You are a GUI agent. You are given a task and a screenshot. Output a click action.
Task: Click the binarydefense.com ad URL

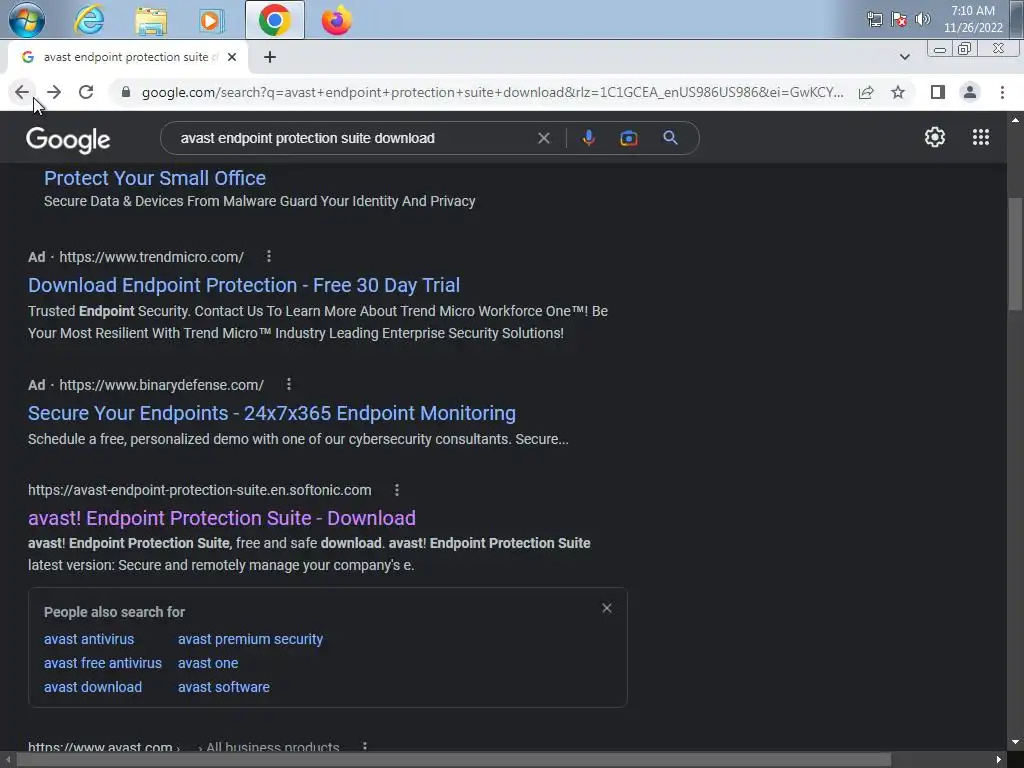tap(161, 385)
